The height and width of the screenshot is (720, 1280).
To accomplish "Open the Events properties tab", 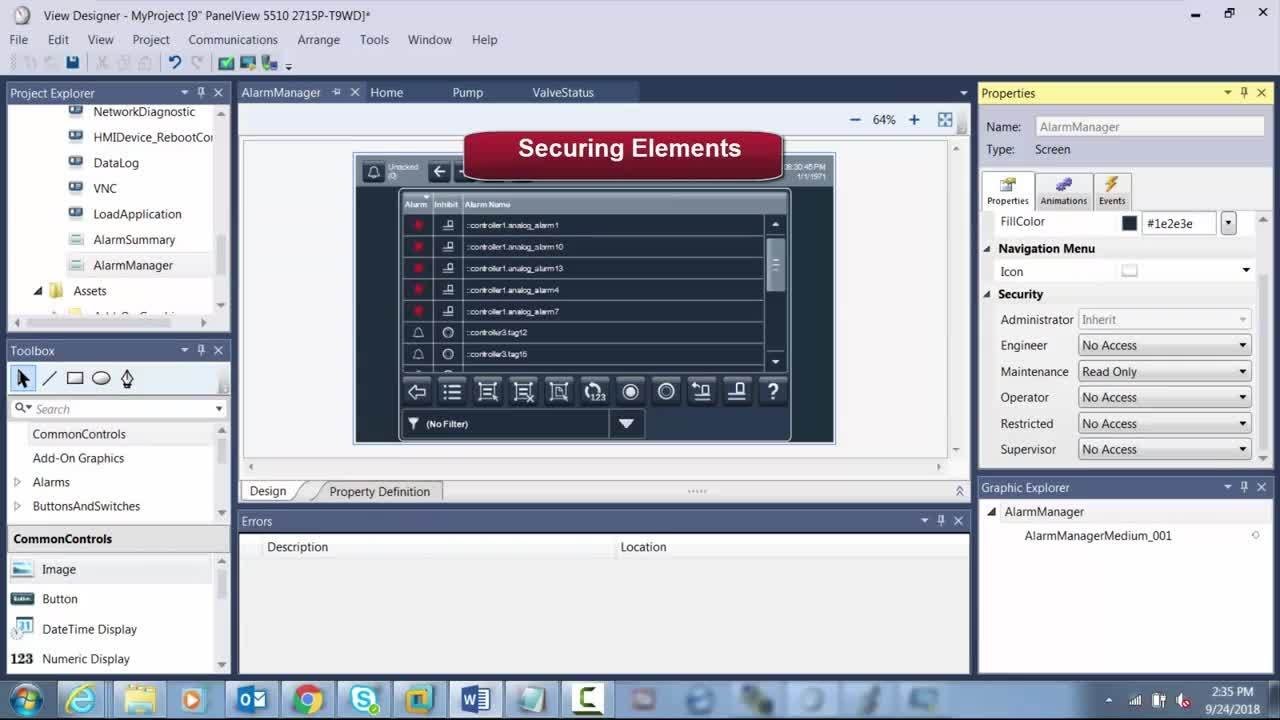I will (x=1112, y=191).
